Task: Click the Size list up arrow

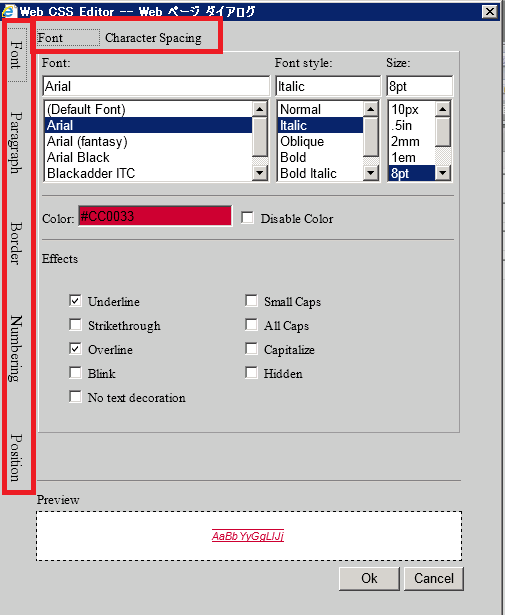Action: point(443,109)
